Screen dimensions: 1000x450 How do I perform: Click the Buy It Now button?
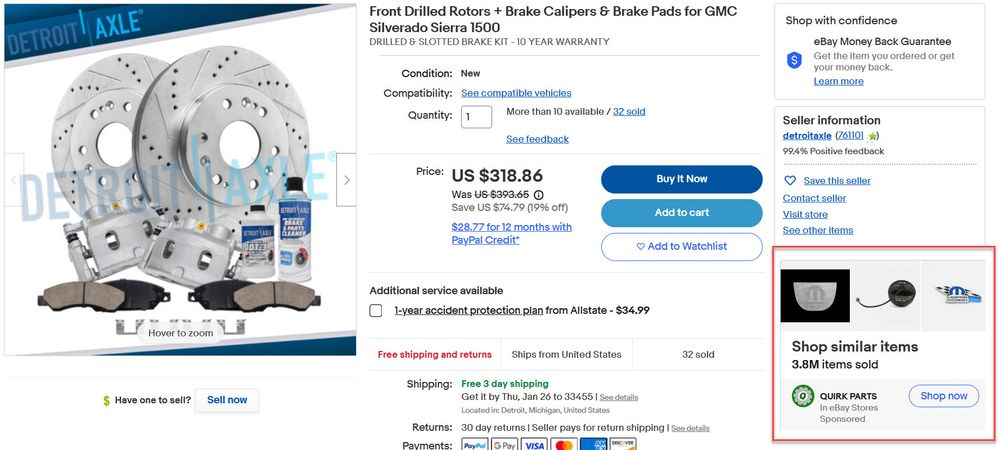pos(682,179)
